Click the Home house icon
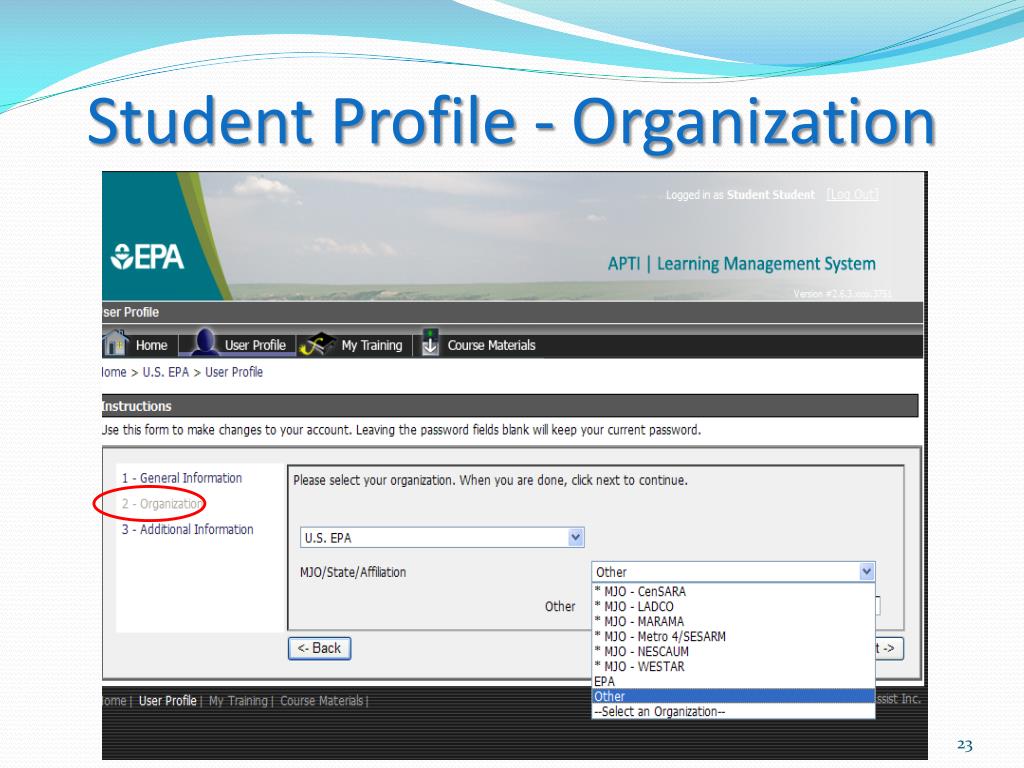Screen dimensions: 1024x768 (x=115, y=344)
